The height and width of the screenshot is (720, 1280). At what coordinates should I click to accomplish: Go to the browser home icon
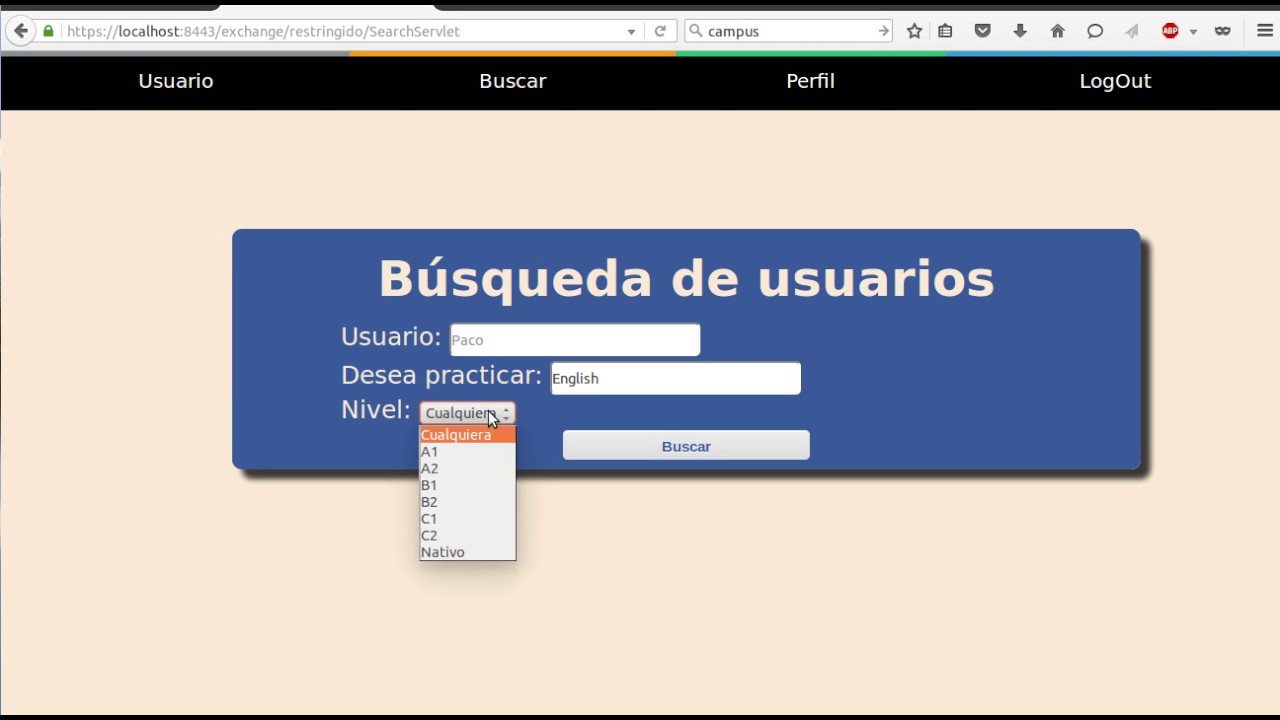pyautogui.click(x=1057, y=31)
